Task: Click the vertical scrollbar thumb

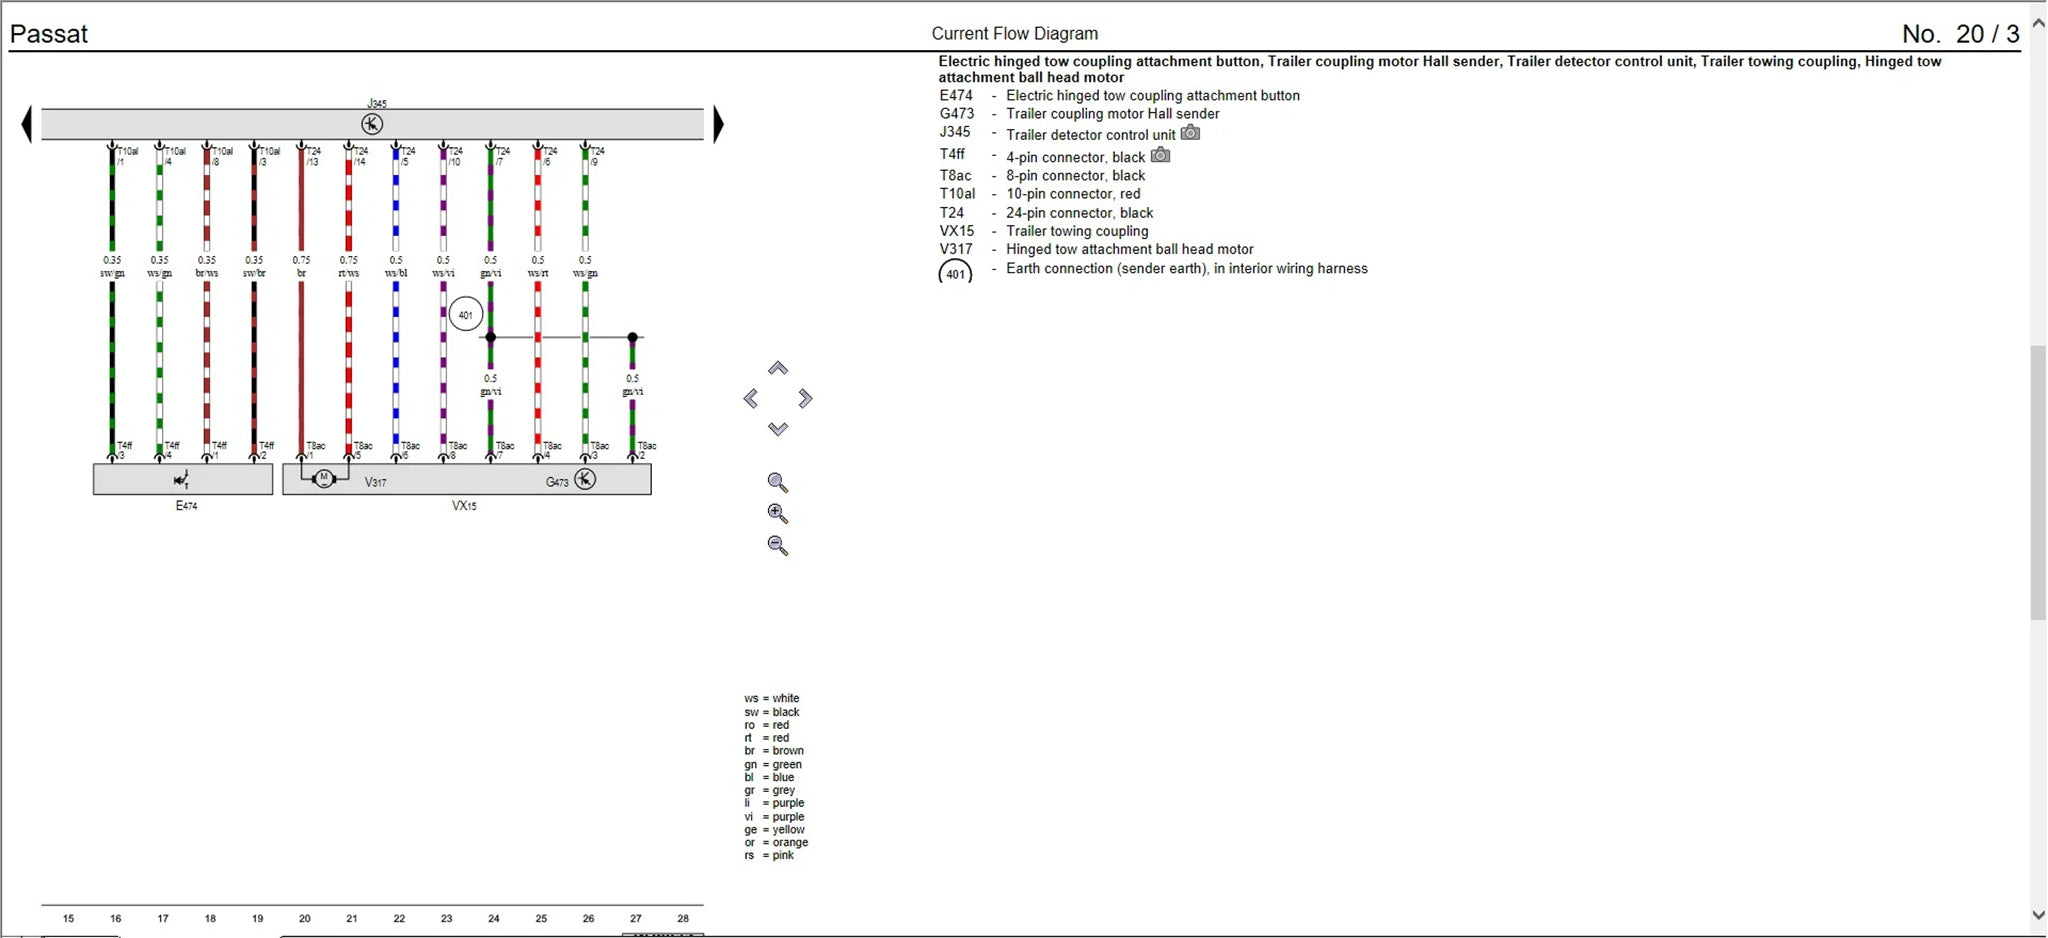Action: point(2038,483)
